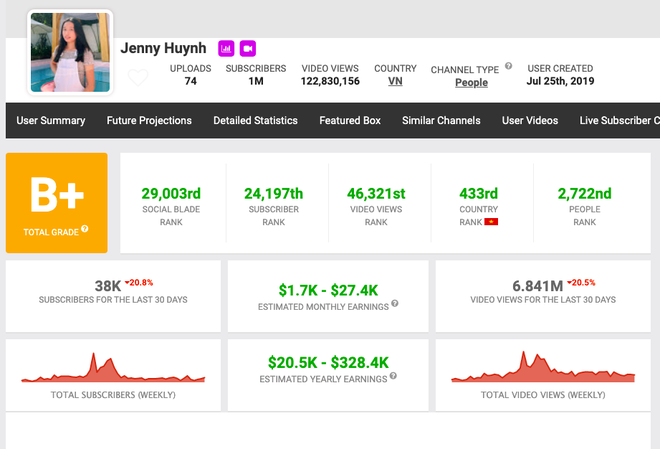This screenshot has width=660, height=449.
Task: Select the 122,830,156 video views value
Action: coord(330,81)
